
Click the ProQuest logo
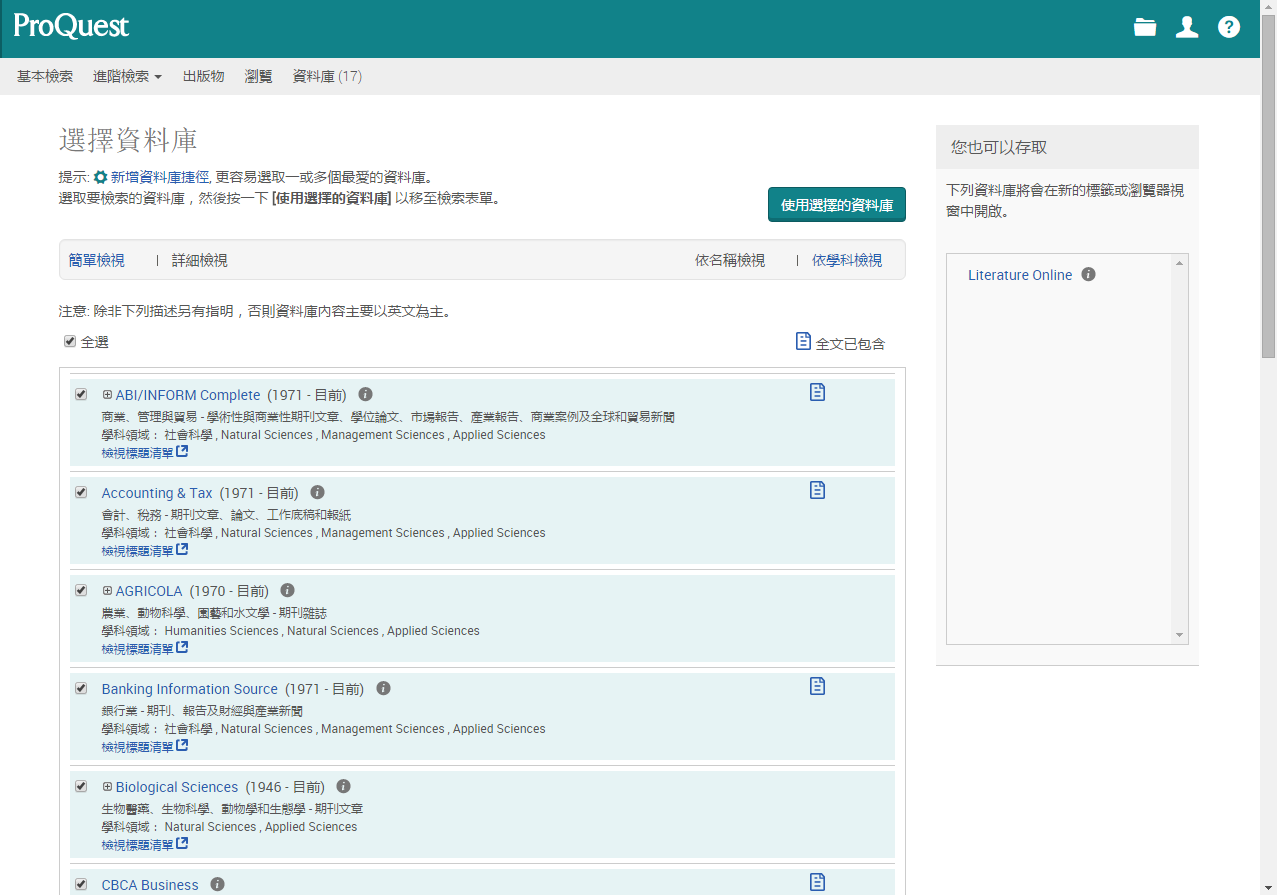point(72,27)
